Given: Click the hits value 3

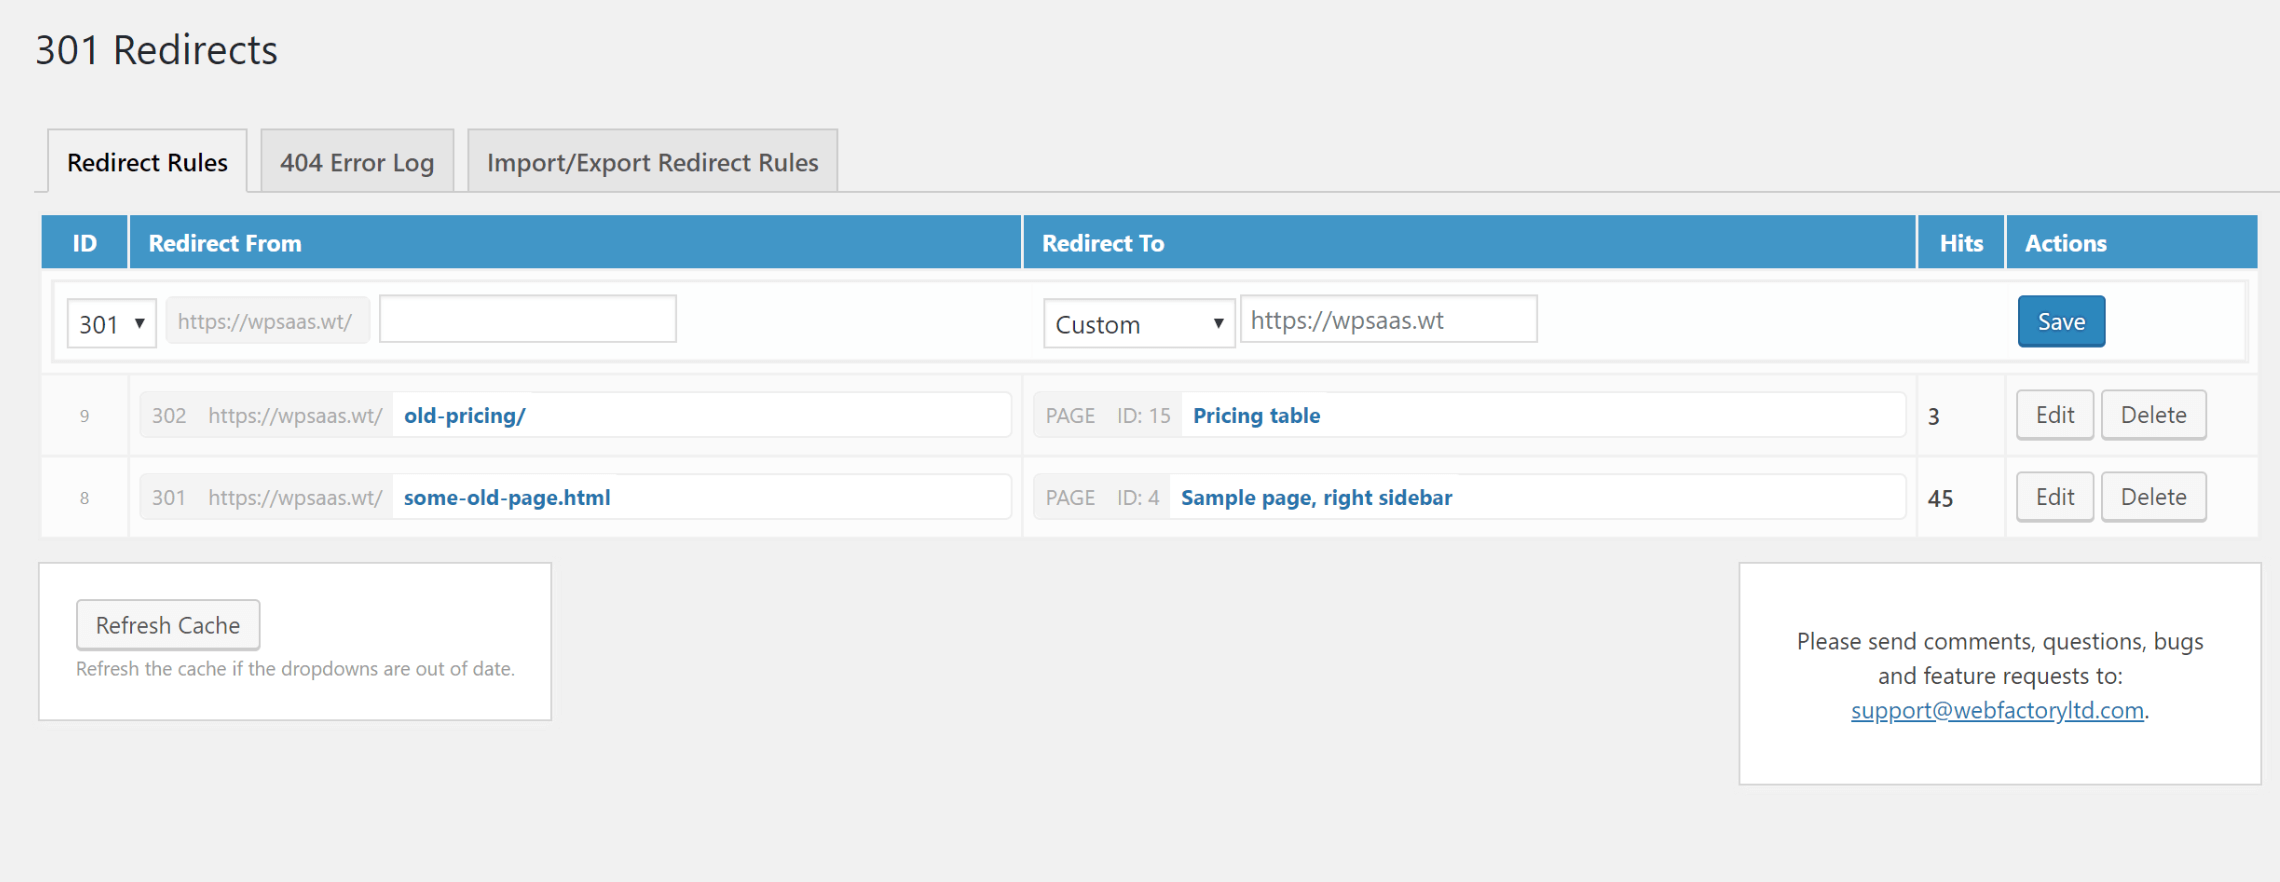Looking at the screenshot, I should [1934, 416].
